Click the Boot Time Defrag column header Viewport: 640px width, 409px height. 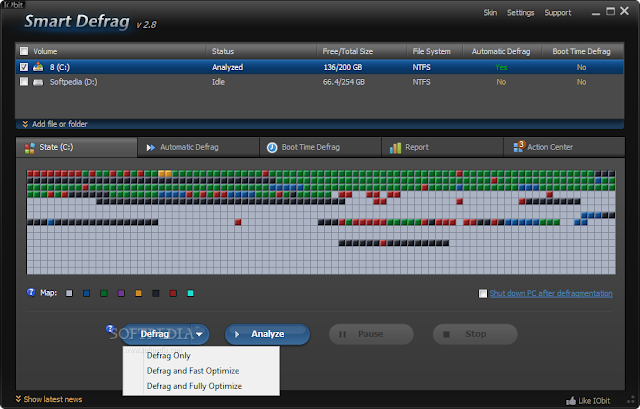point(582,51)
